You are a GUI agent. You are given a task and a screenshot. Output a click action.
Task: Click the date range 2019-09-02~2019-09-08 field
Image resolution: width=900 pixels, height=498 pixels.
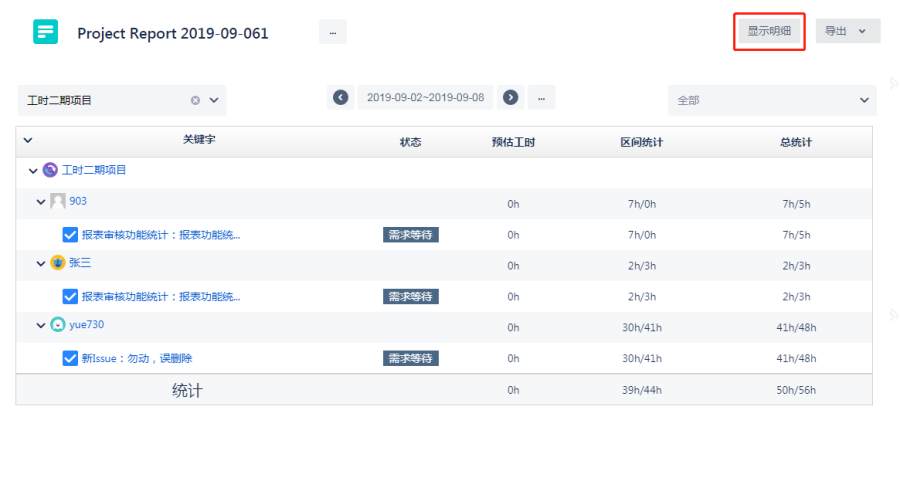pos(425,97)
